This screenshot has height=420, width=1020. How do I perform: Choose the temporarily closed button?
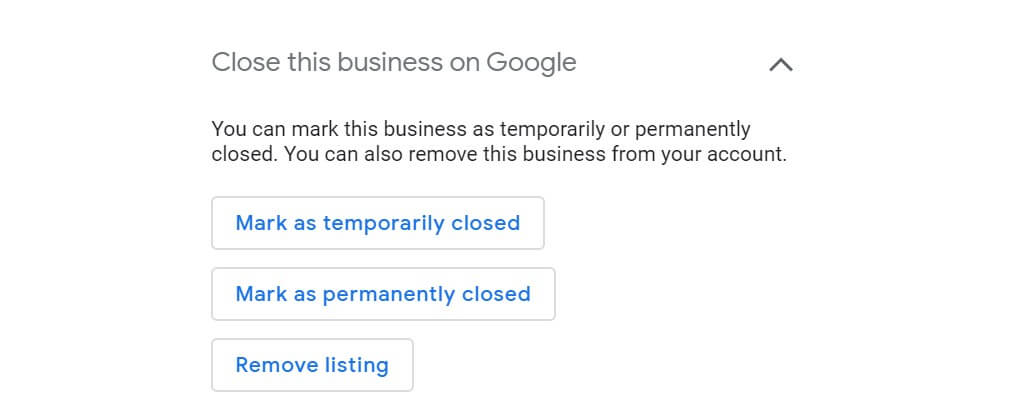[377, 223]
